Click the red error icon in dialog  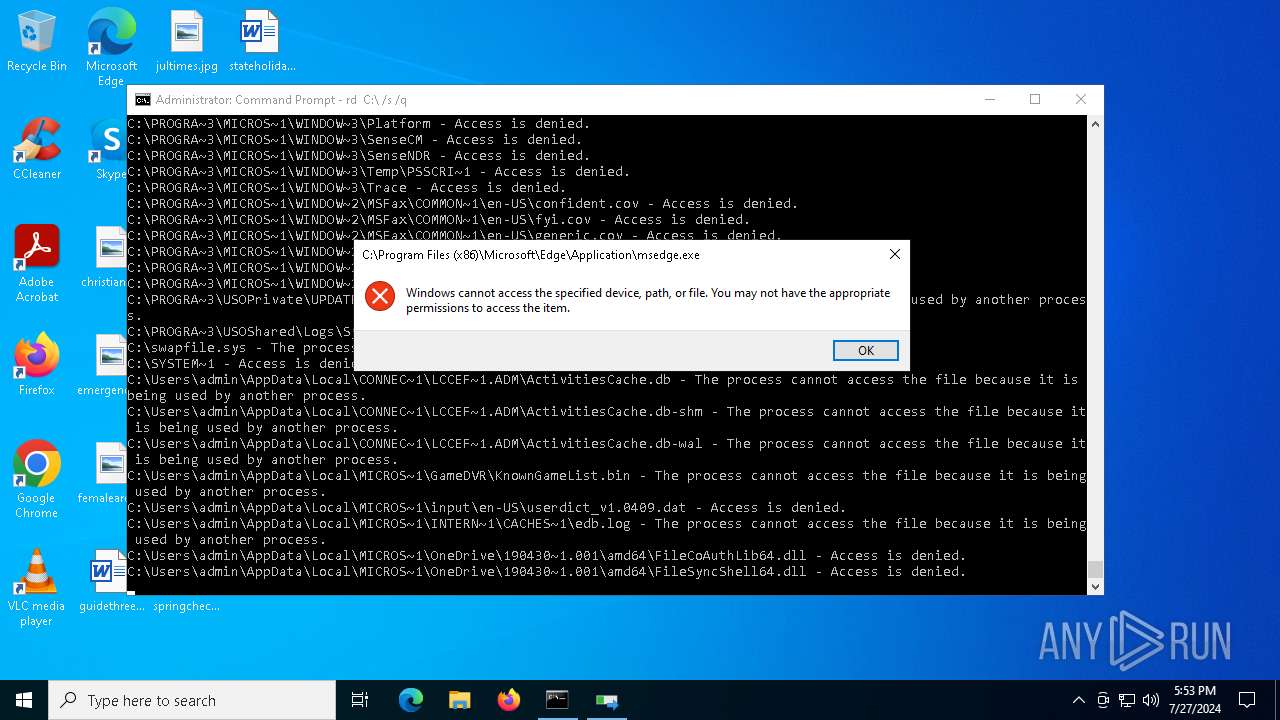[380, 296]
